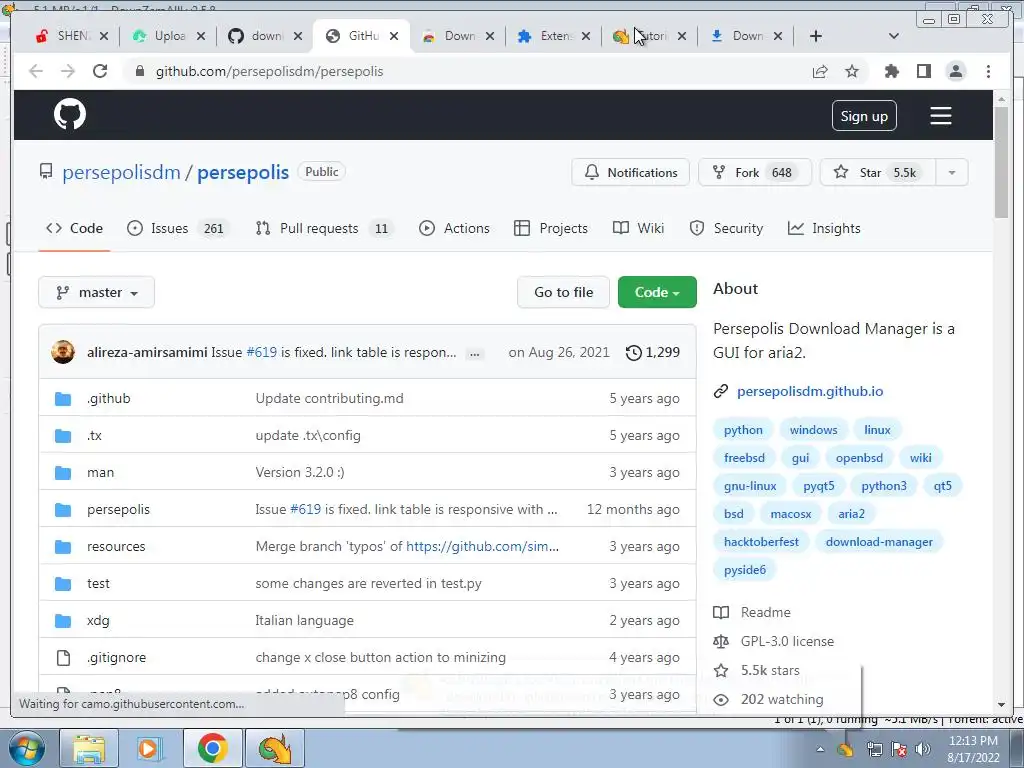Click the GitHub octocat logo
The image size is (1024, 768).
[70, 114]
